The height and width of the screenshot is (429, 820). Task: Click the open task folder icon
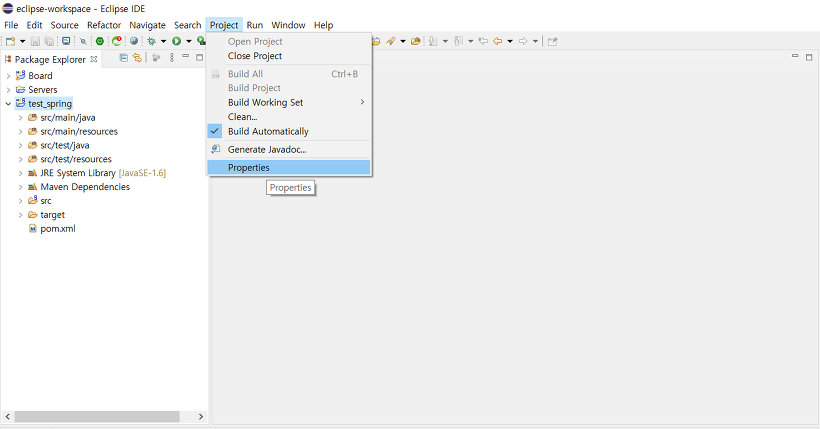tap(416, 41)
